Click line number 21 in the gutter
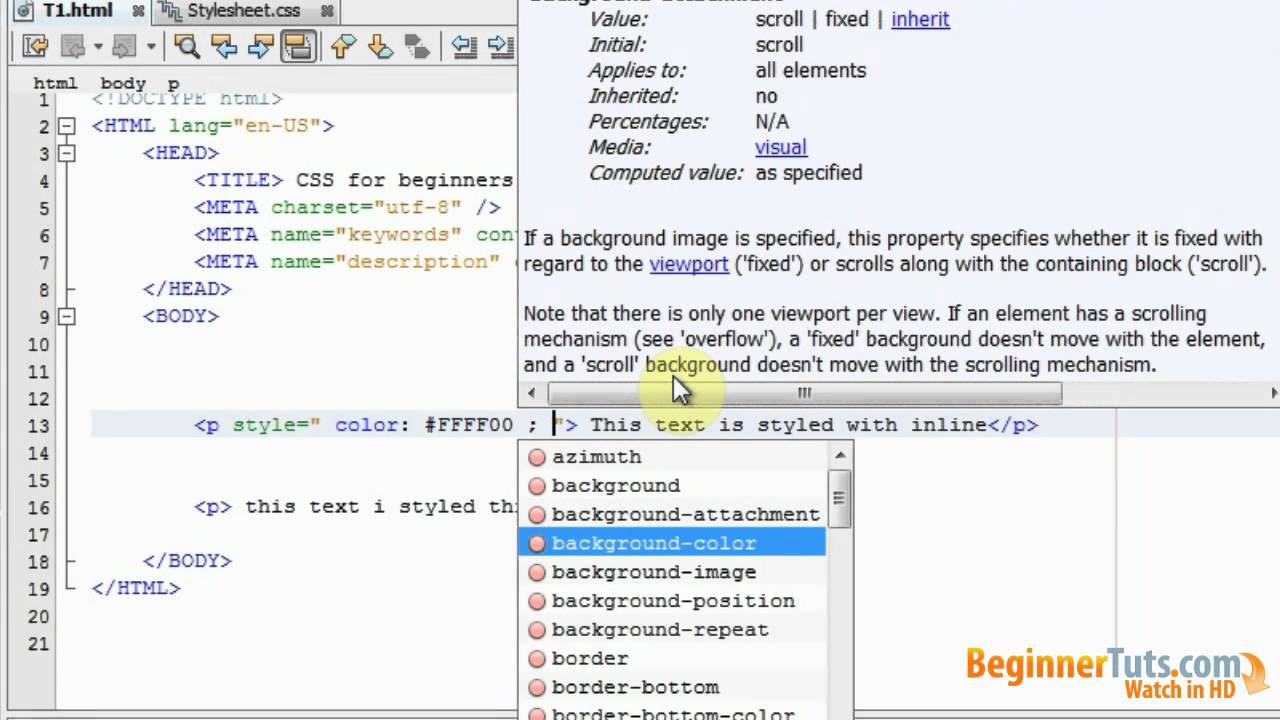 coord(38,643)
